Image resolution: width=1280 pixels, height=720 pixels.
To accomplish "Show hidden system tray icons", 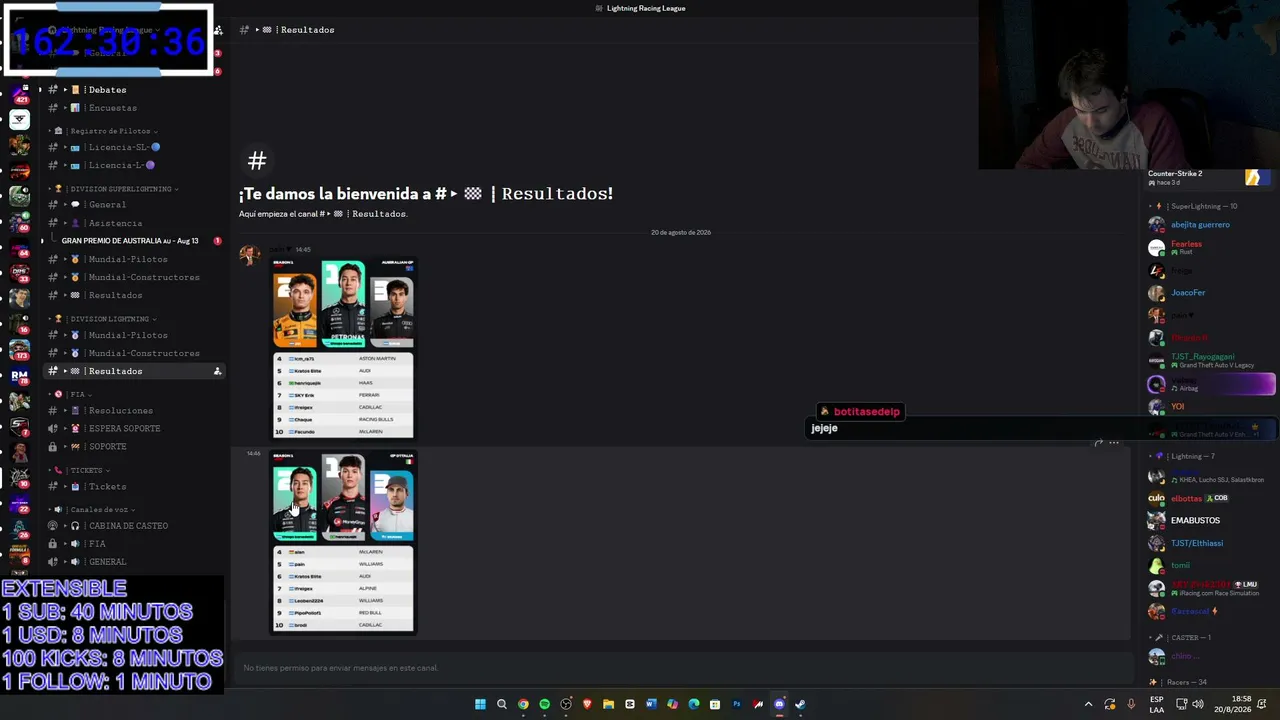I will tap(1089, 704).
